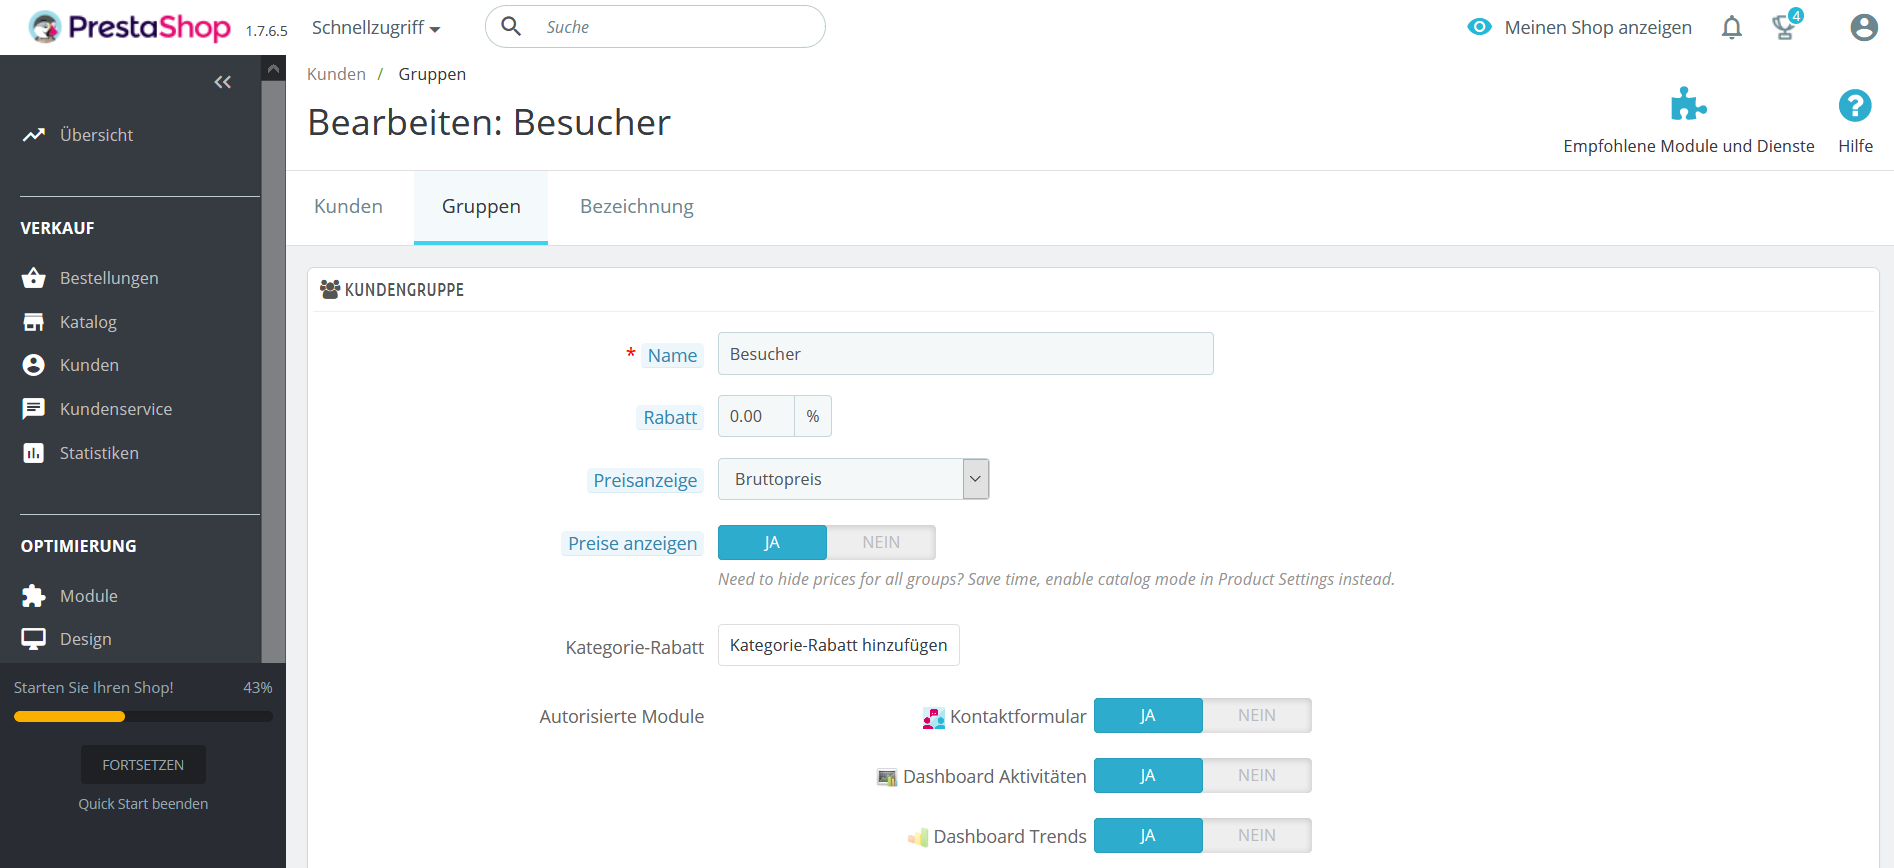The width and height of the screenshot is (1894, 868).
Task: Open Statistiken chart icon in sidebar
Action: pos(33,453)
